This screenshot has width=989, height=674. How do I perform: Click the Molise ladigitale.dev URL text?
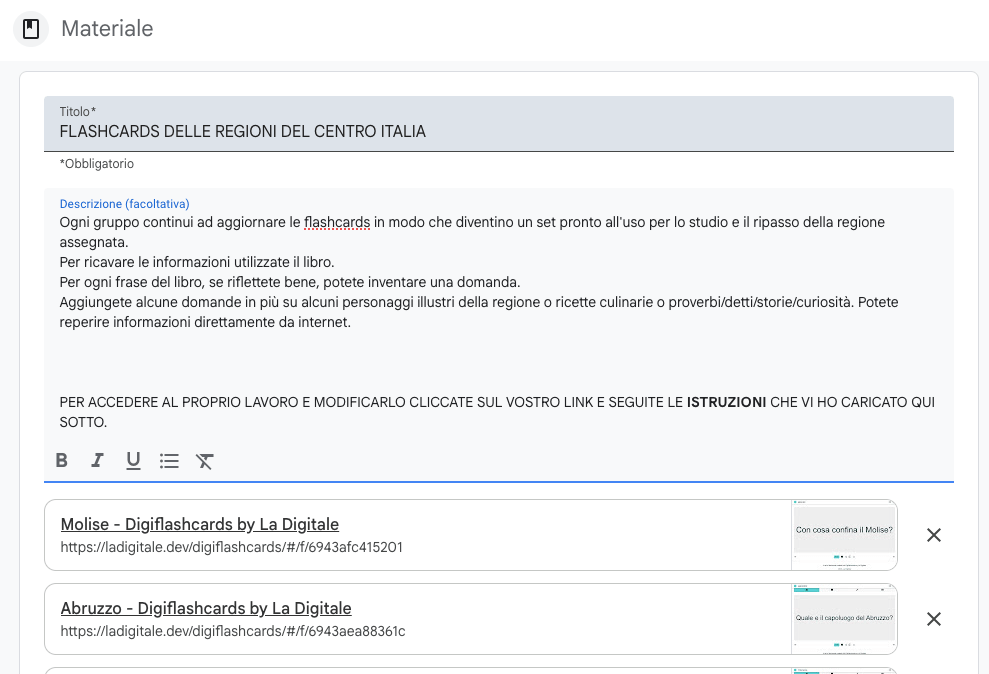click(231, 547)
